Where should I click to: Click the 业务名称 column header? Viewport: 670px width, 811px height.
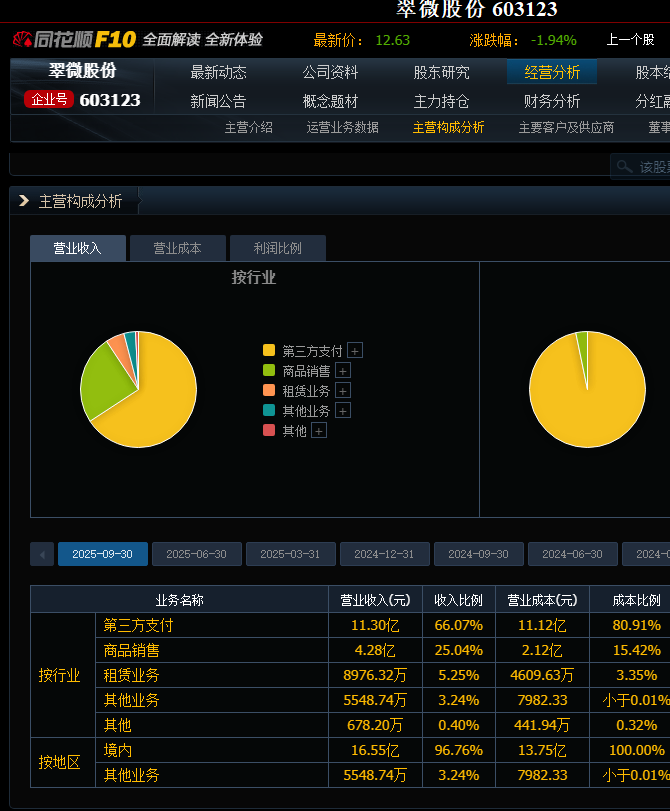pos(180,600)
